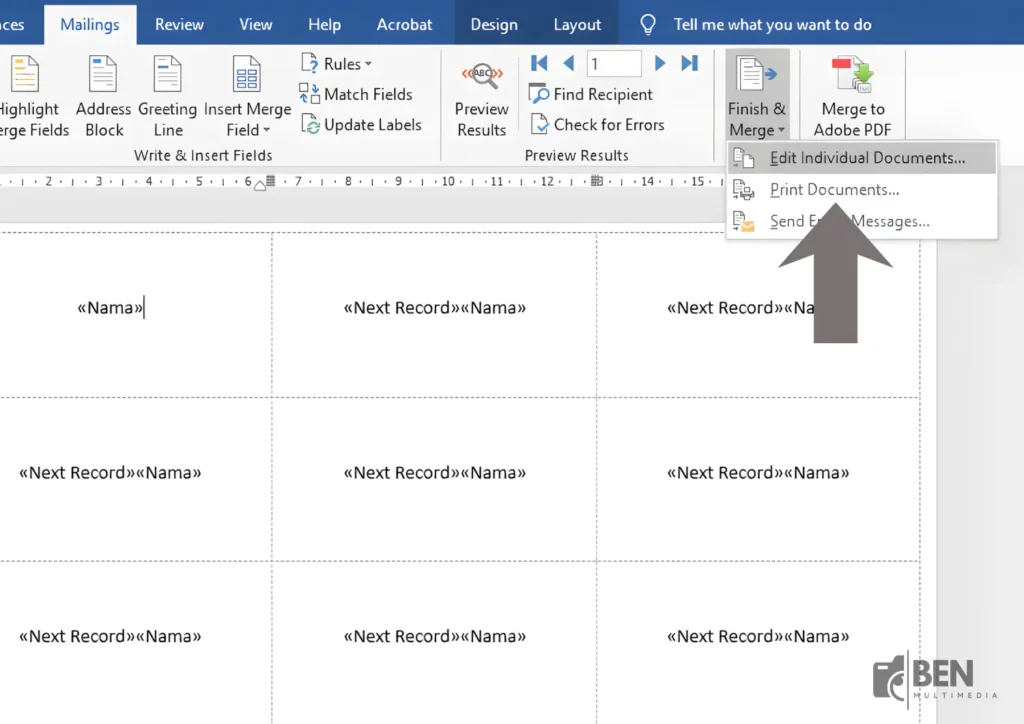
Task: Click the Greeting Line icon
Action: click(167, 76)
